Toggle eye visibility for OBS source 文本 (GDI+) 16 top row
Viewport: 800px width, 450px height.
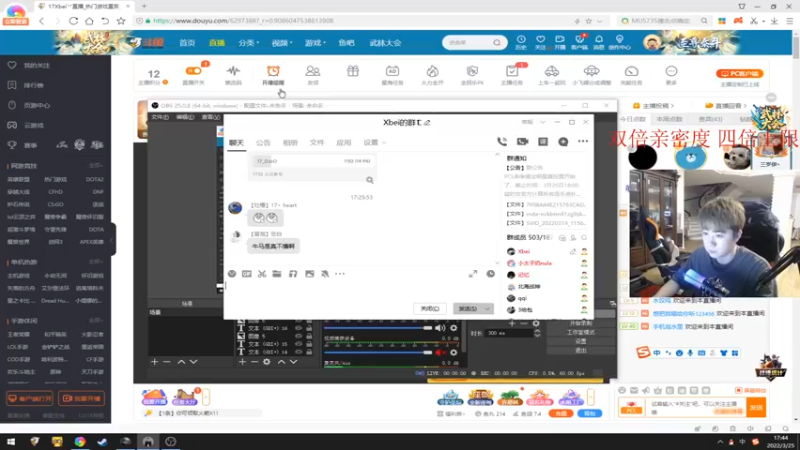click(298, 329)
